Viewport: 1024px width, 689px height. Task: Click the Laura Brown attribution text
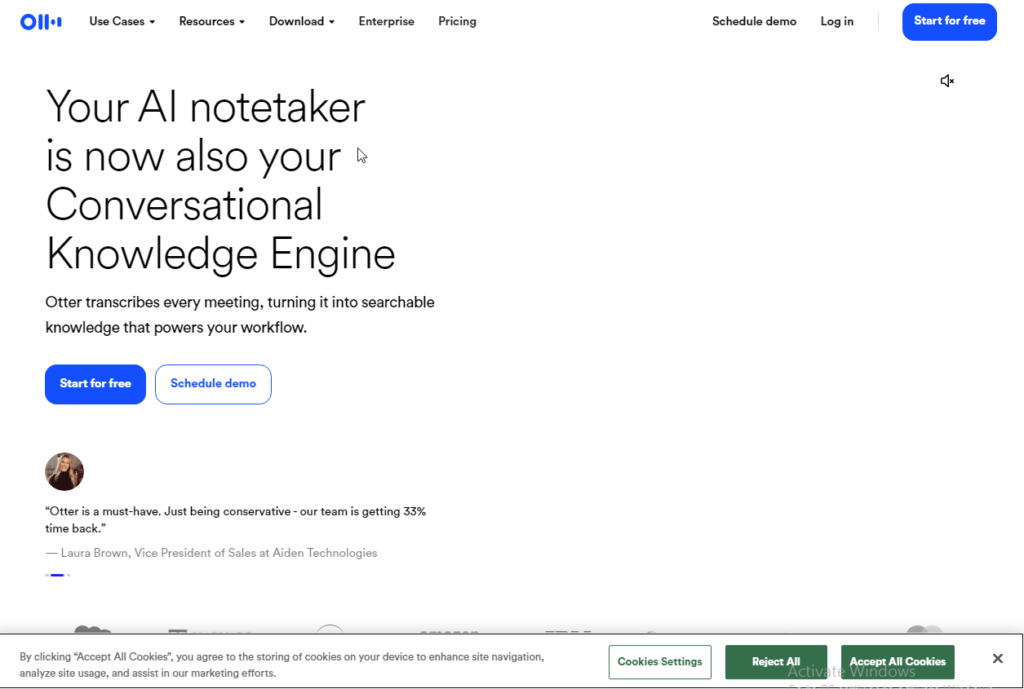tap(211, 553)
